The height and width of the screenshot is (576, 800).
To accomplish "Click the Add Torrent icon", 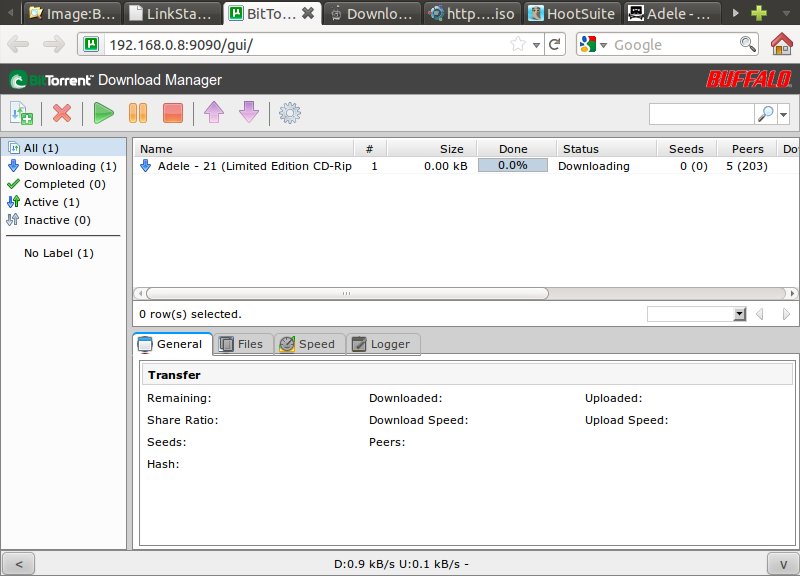I will coord(21,114).
